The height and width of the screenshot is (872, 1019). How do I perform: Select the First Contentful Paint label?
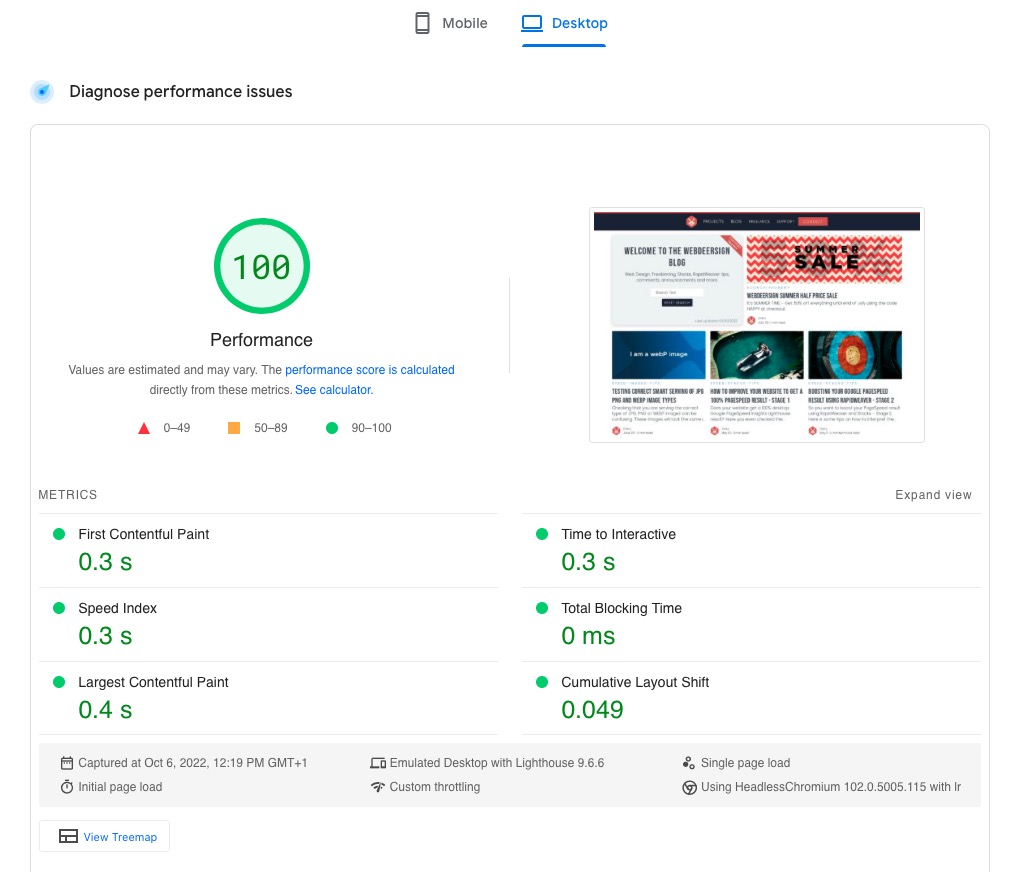pyautogui.click(x=144, y=534)
